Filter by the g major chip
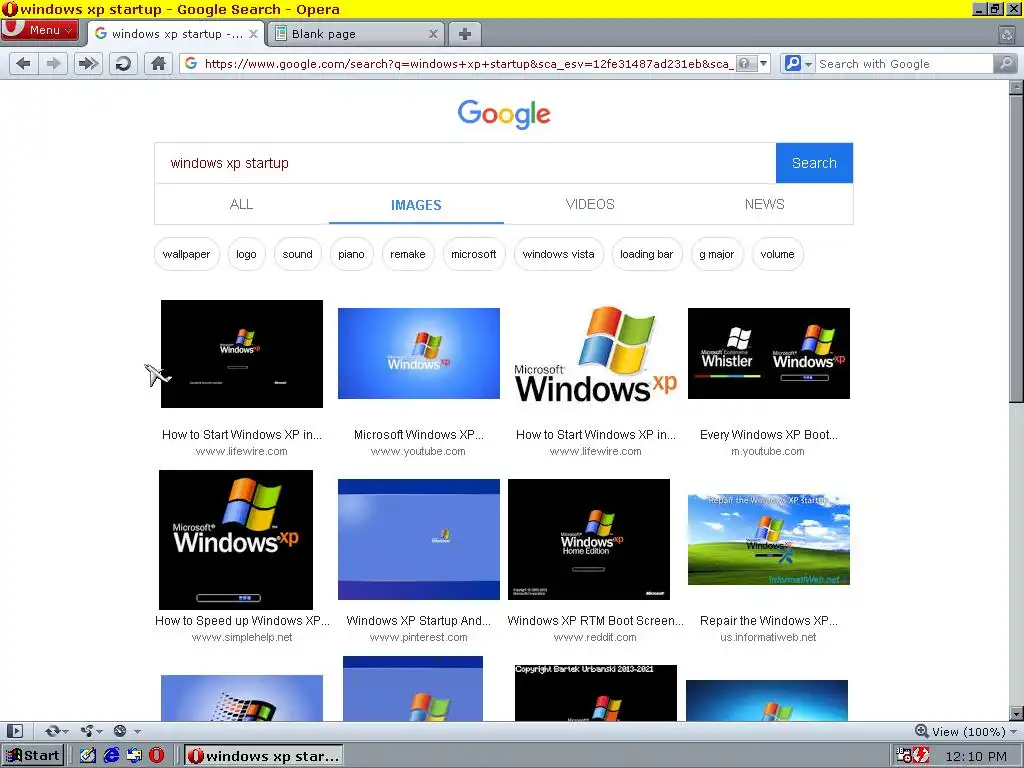This screenshot has height=768, width=1024. pyautogui.click(x=716, y=254)
